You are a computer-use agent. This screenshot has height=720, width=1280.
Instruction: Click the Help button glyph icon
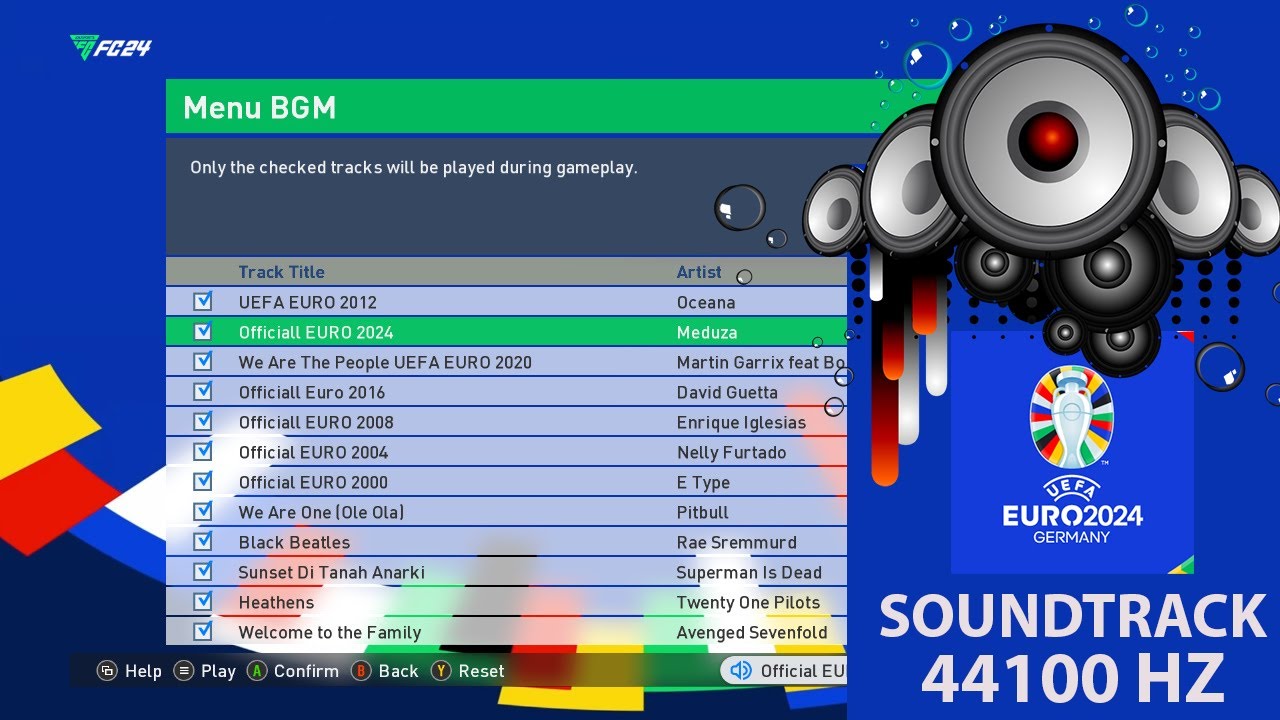pyautogui.click(x=107, y=671)
